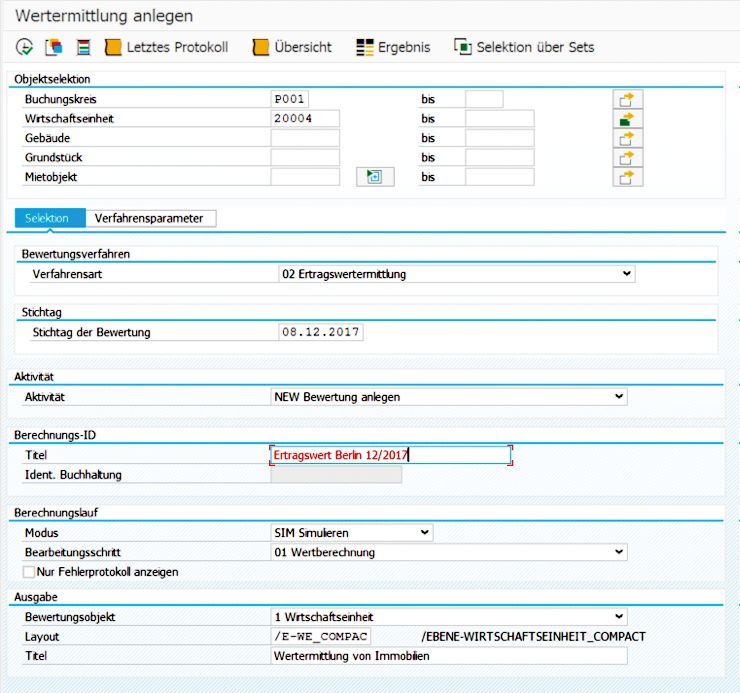Expand the Verfahrensart dropdown
The height and width of the screenshot is (693, 740).
(x=626, y=274)
